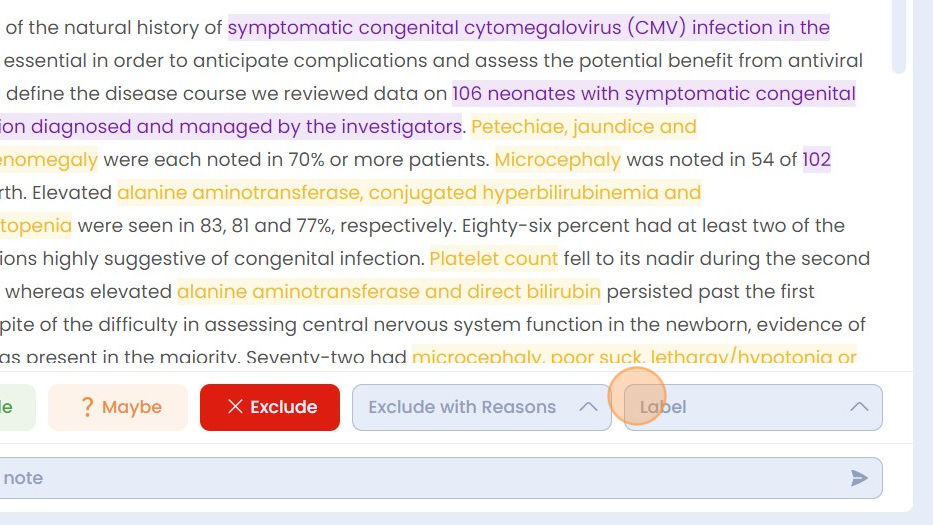The image size is (933, 525).
Task: Click the send note arrow icon
Action: pyautogui.click(x=859, y=478)
